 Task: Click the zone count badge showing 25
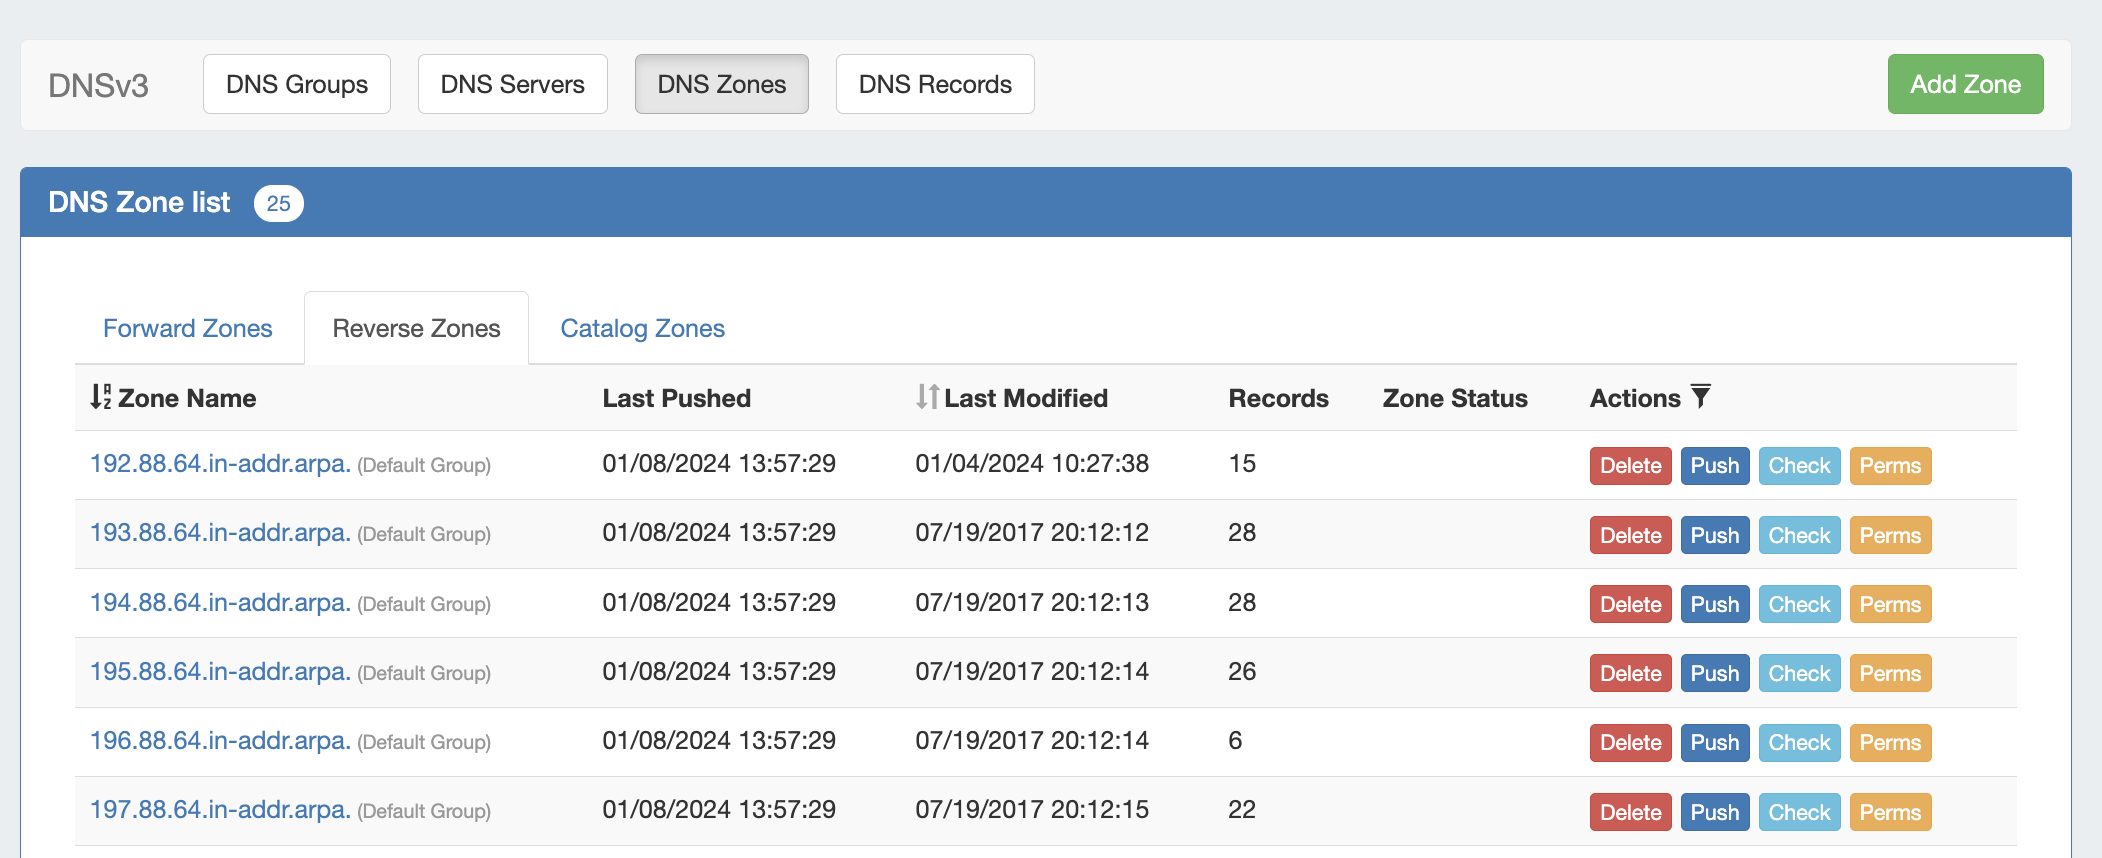tap(278, 203)
